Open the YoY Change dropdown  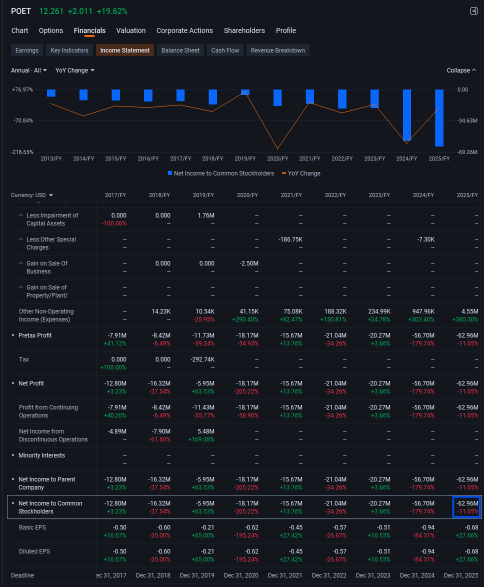tap(75, 70)
